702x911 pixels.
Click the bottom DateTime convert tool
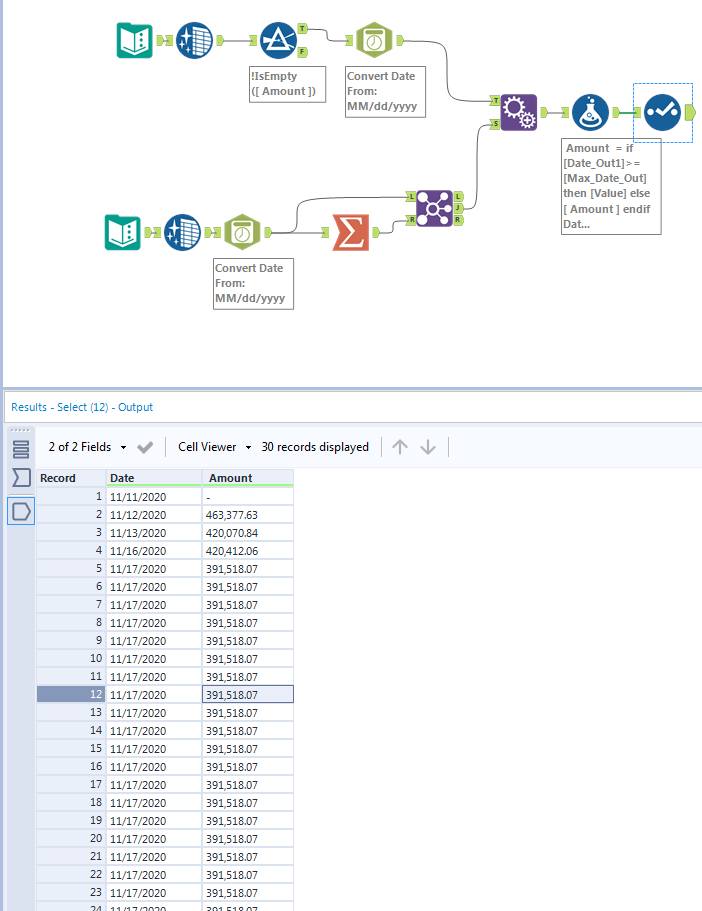(242, 232)
